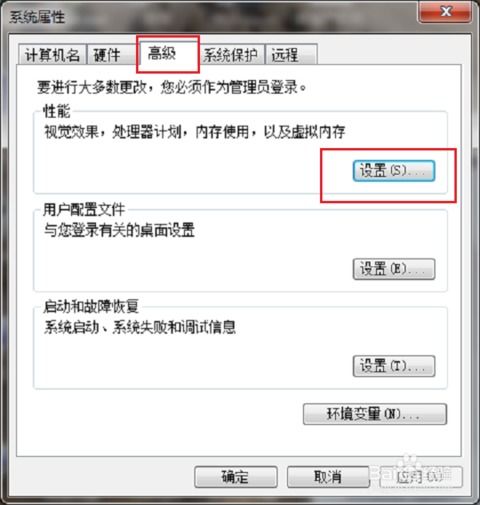Image resolution: width=480 pixels, height=505 pixels.
Task: Click the 用户配置文件 group label
Action: click(84, 210)
